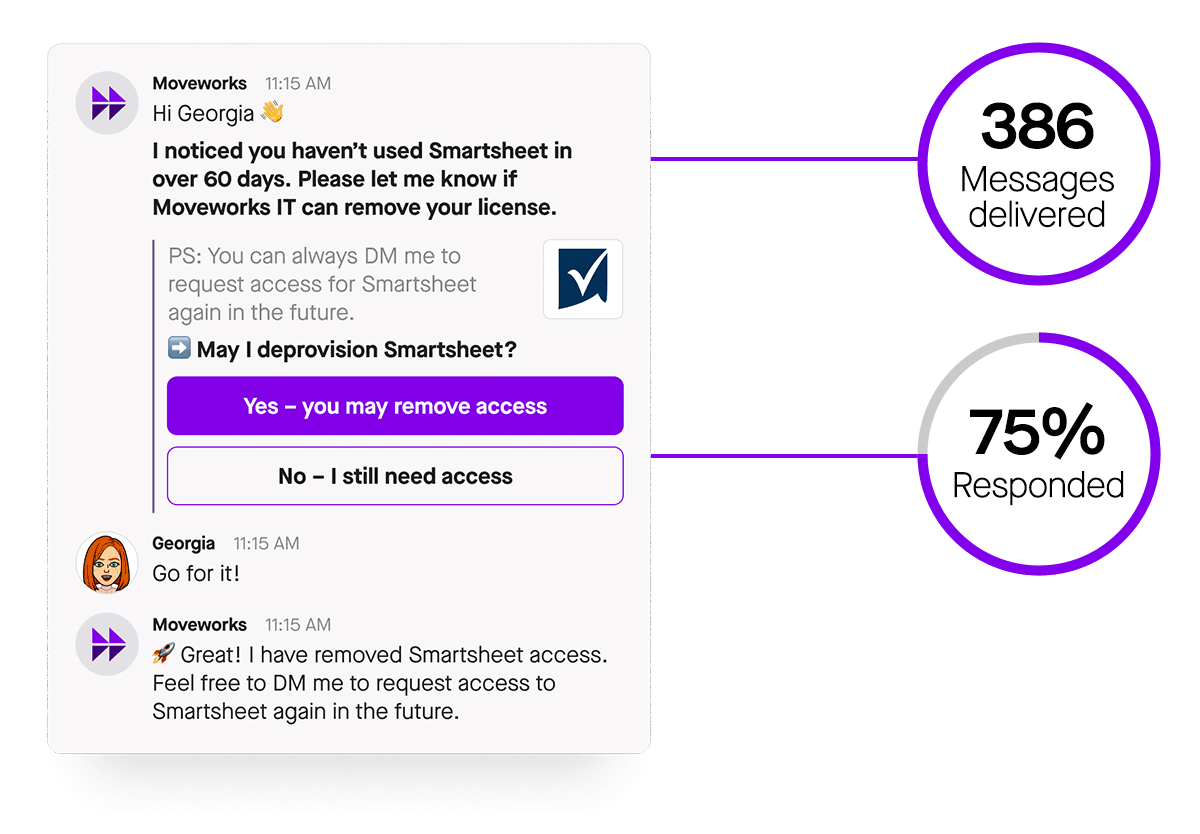Click the 75% Responded progress ring
1200x834 pixels.
click(1038, 455)
